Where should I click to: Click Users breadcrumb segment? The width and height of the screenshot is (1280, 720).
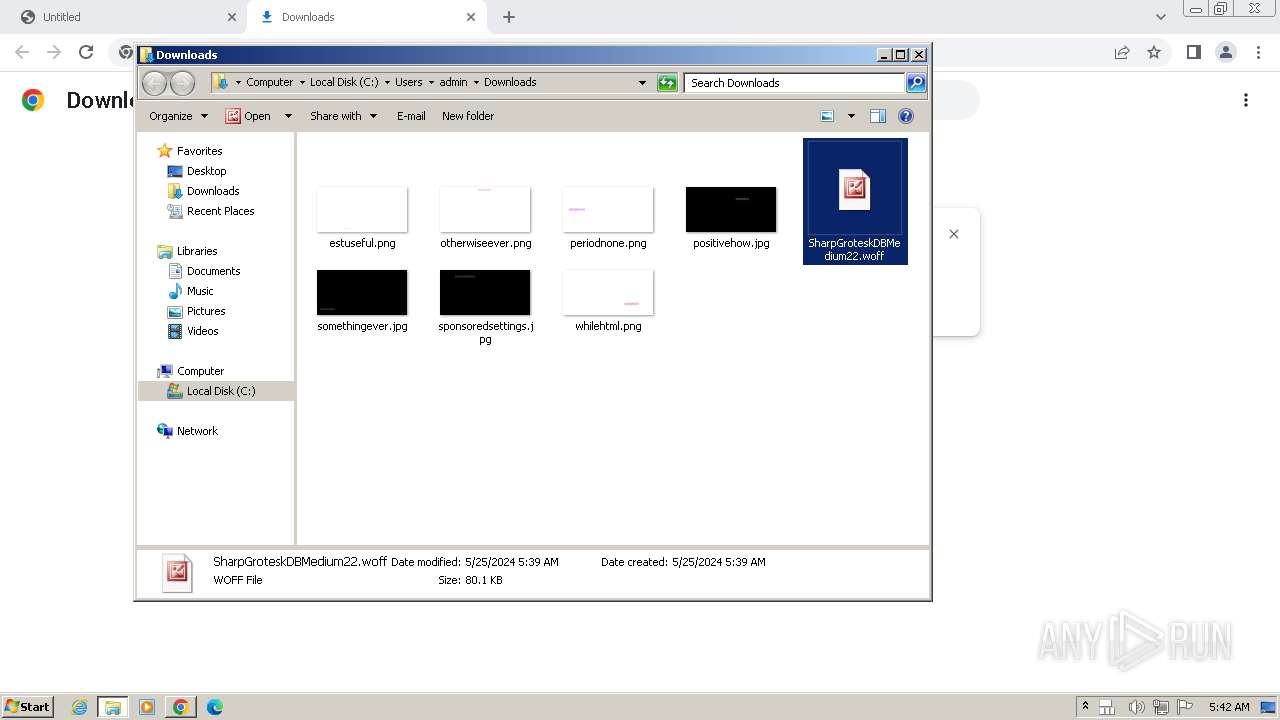408,83
